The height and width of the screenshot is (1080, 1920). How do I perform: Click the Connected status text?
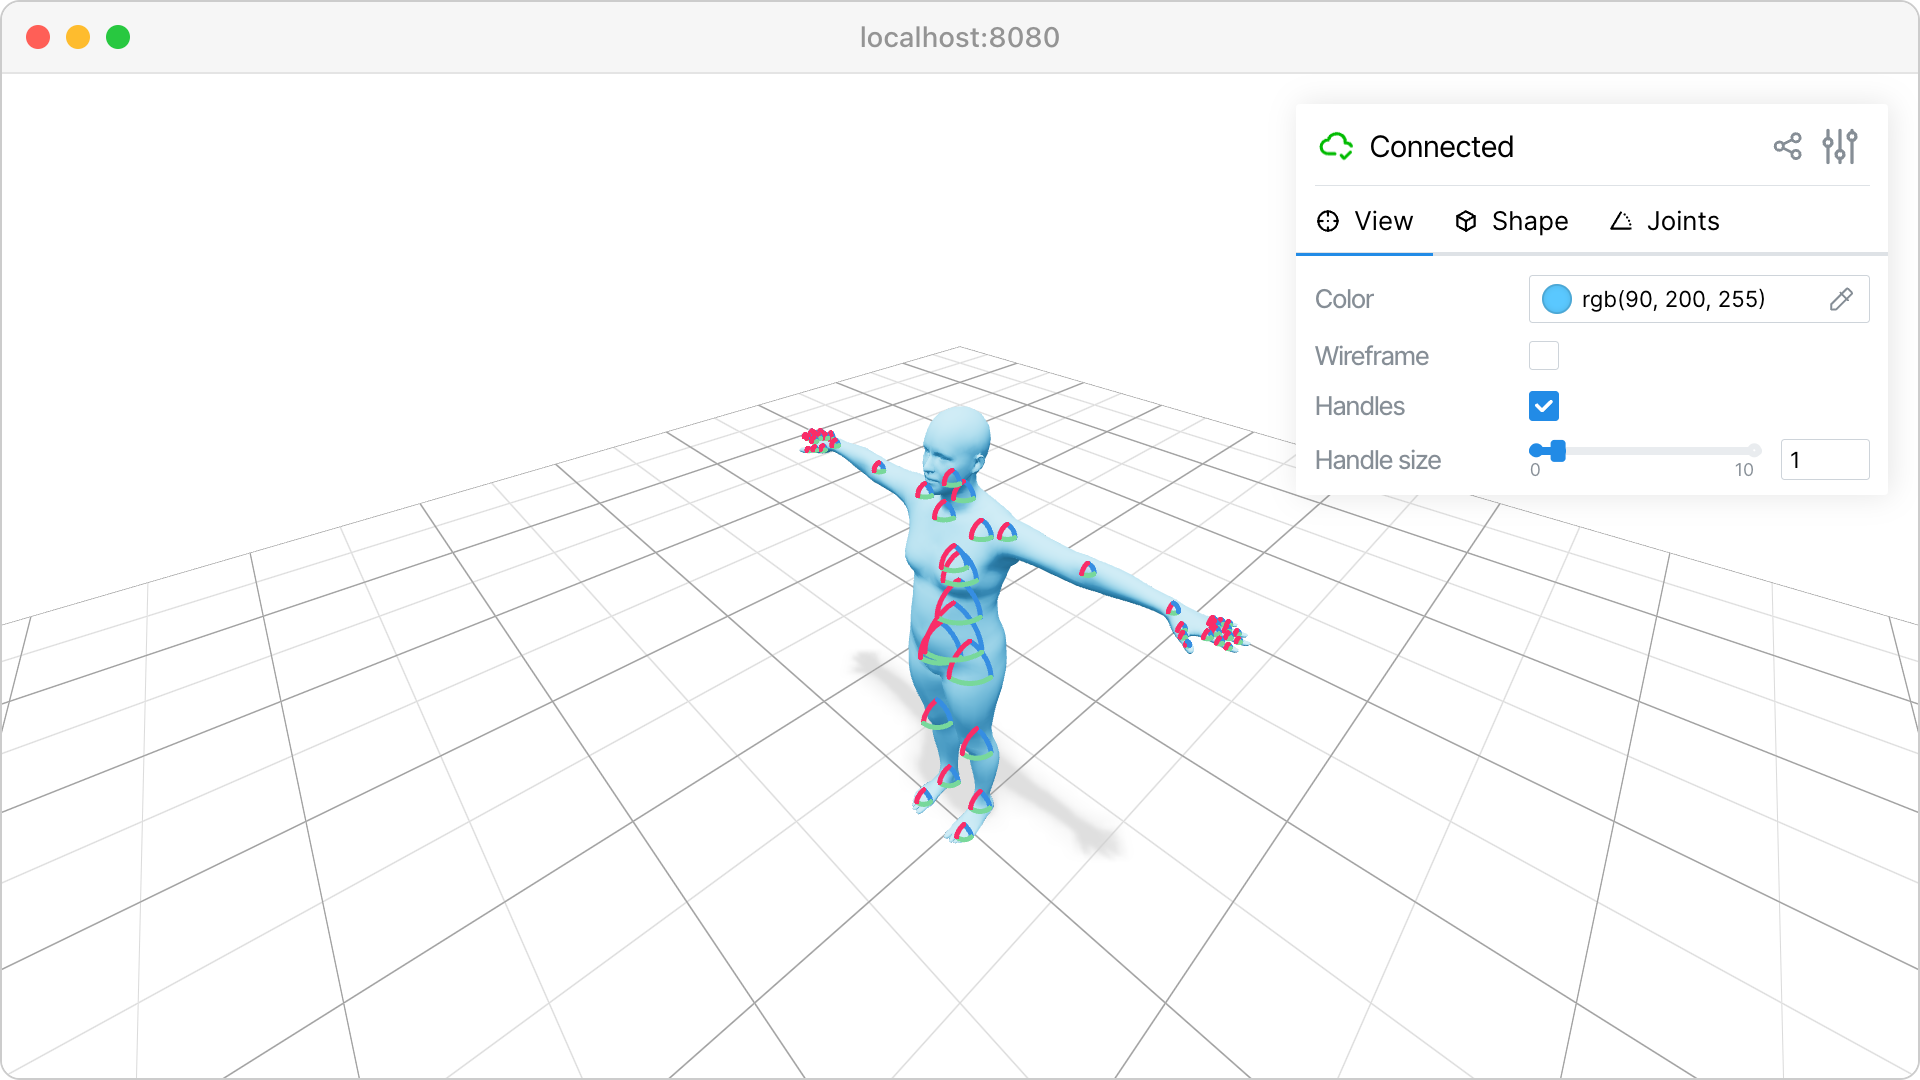pos(1441,146)
